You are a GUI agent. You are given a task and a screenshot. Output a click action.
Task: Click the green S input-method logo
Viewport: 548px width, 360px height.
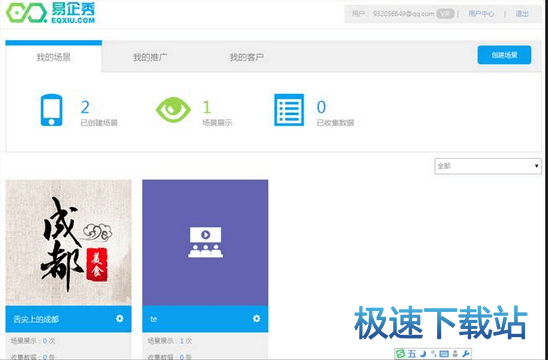(400, 354)
